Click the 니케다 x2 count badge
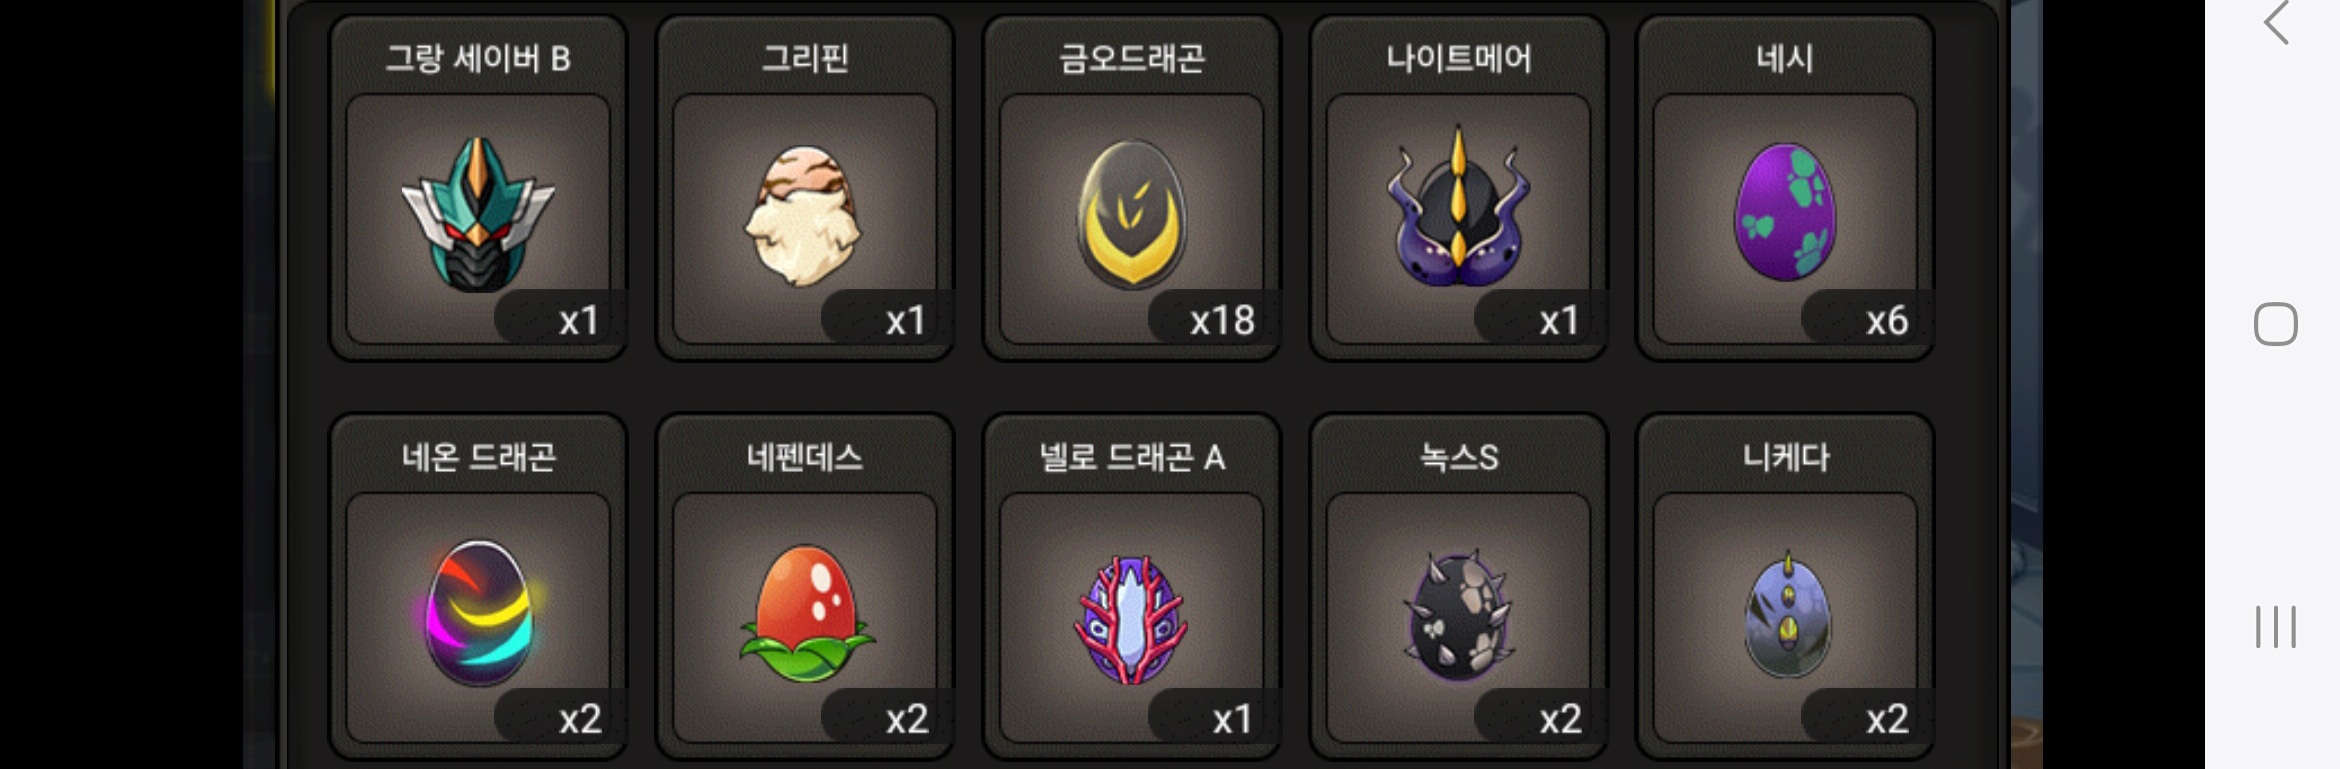Screen dimensions: 2340x769 coord(1887,719)
